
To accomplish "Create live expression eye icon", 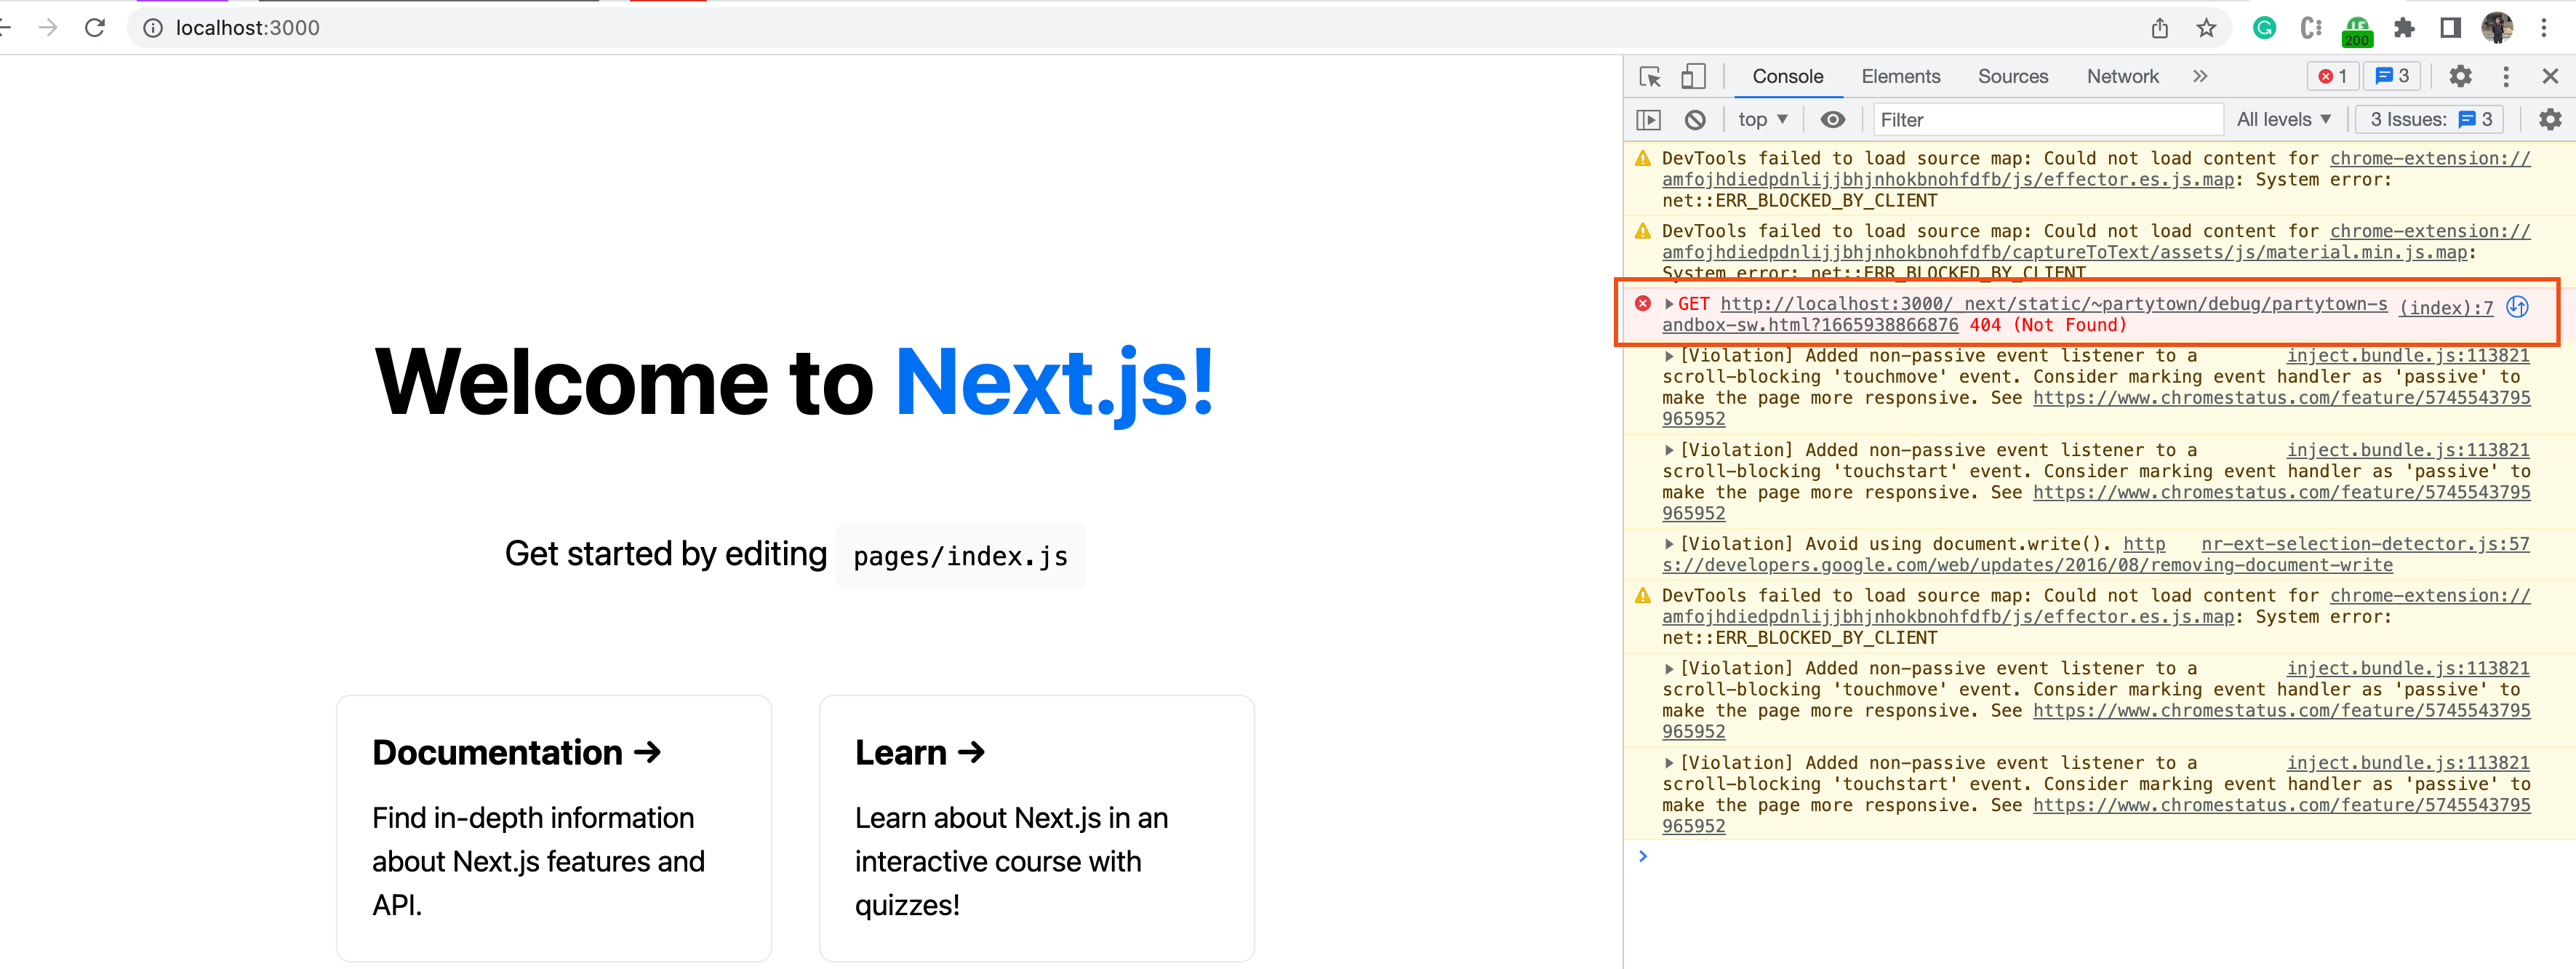I will (1832, 120).
